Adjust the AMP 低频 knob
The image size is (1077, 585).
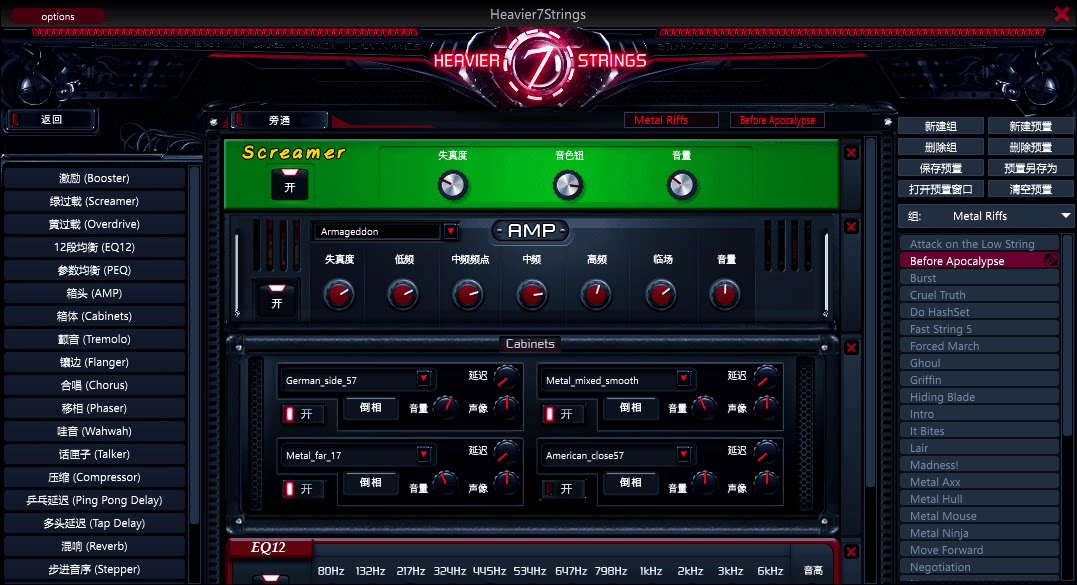pos(403,295)
